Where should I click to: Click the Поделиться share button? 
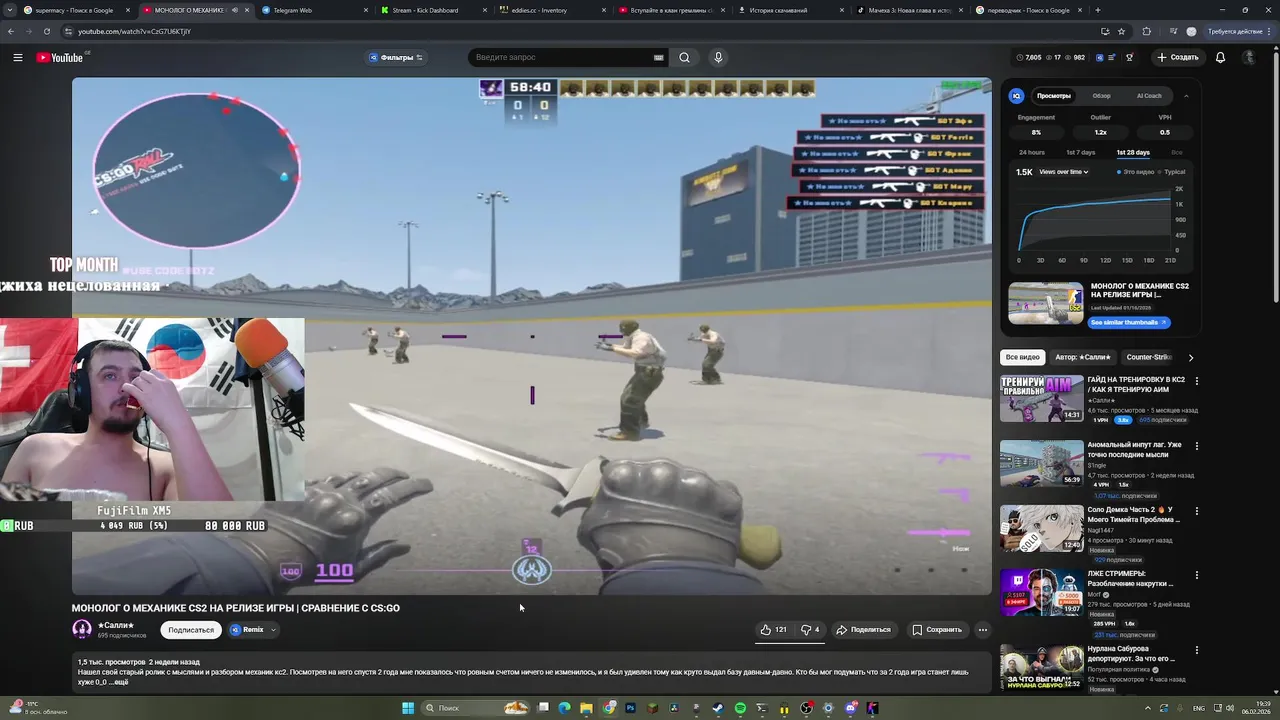tap(863, 629)
